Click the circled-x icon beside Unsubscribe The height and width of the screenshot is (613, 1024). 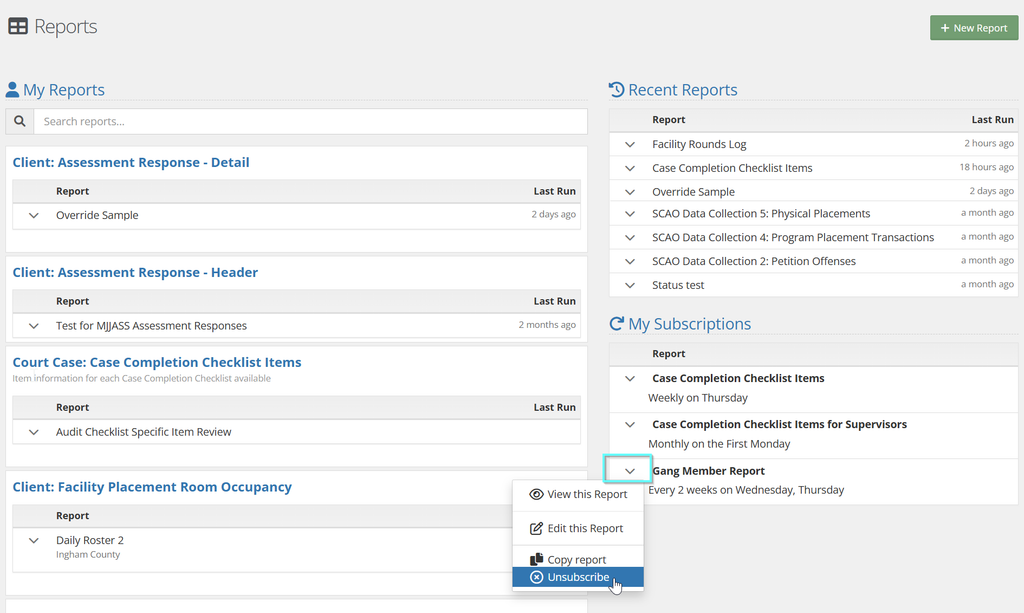click(x=536, y=577)
